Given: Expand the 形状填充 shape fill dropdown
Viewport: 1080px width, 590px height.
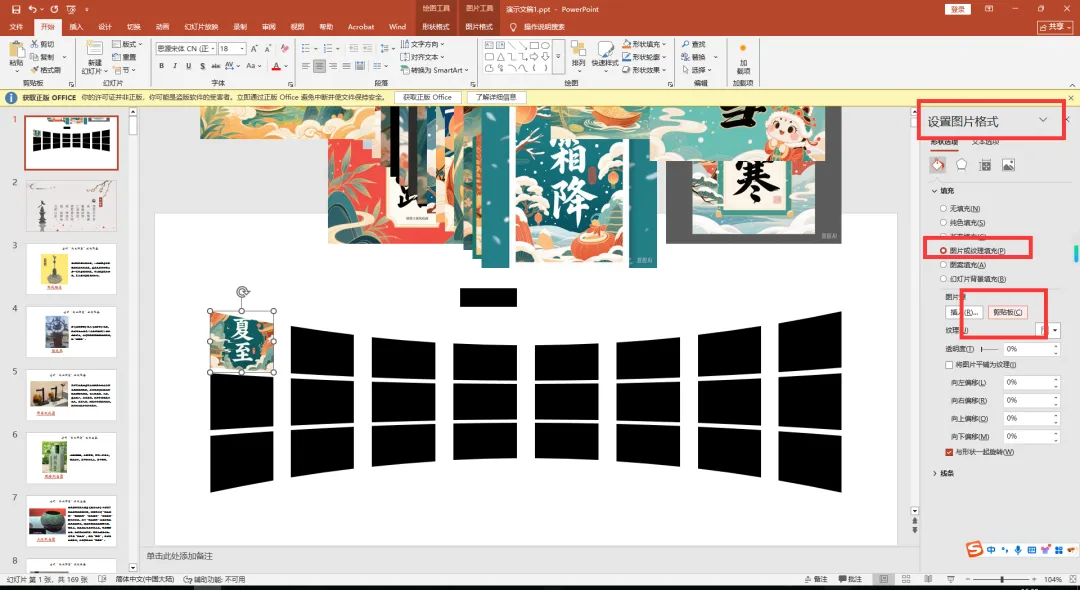Looking at the screenshot, I should coord(664,44).
